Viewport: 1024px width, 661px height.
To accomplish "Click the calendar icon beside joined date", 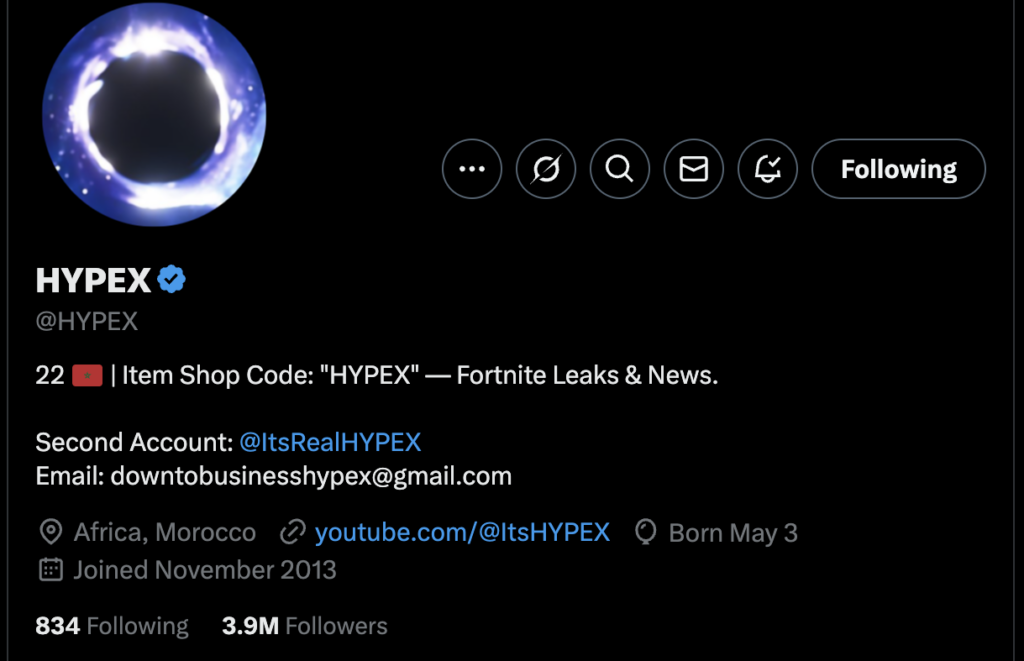I will [49, 570].
